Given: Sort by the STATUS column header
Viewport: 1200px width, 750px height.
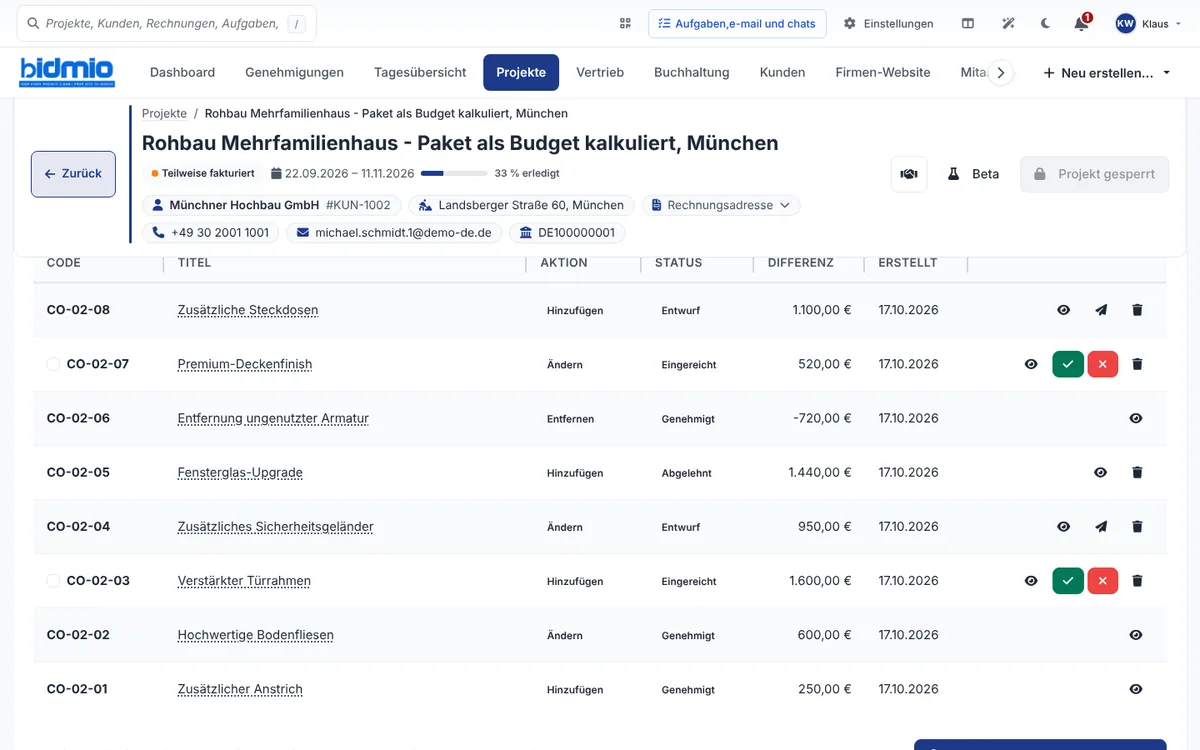Looking at the screenshot, I should pyautogui.click(x=678, y=263).
